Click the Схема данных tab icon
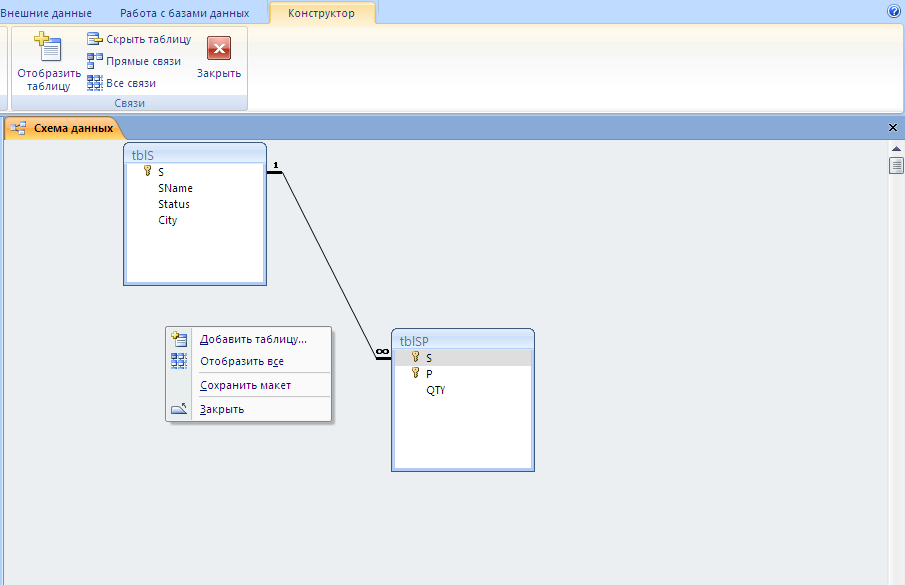 point(18,128)
